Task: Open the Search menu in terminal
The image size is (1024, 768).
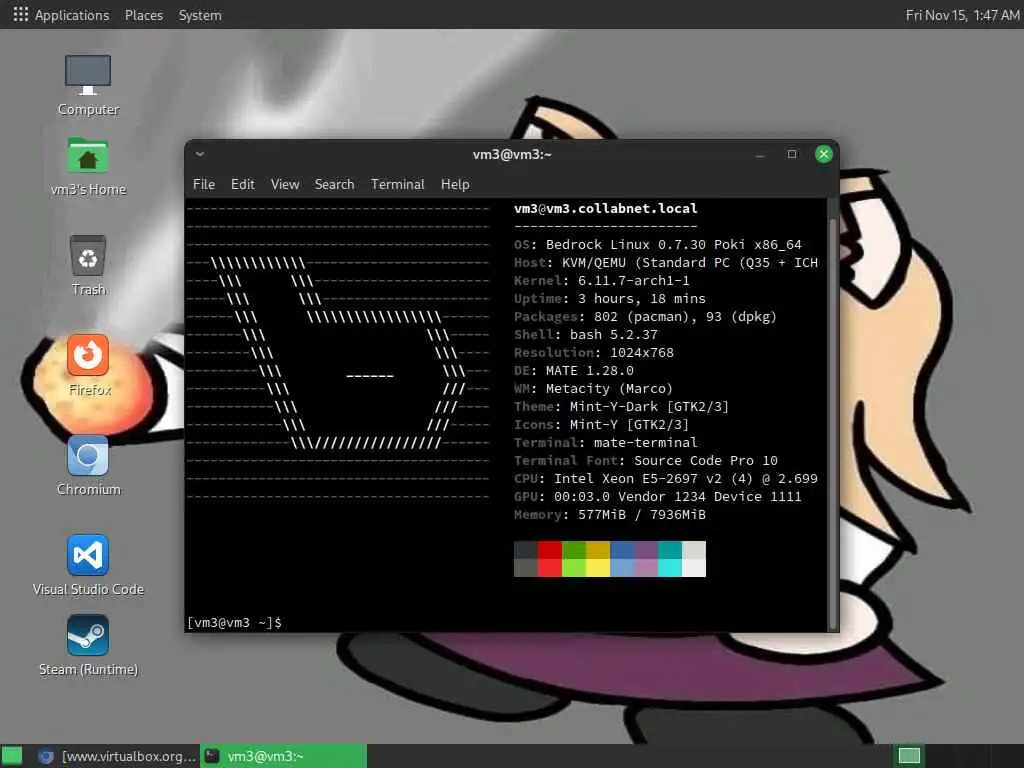Action: point(334,184)
